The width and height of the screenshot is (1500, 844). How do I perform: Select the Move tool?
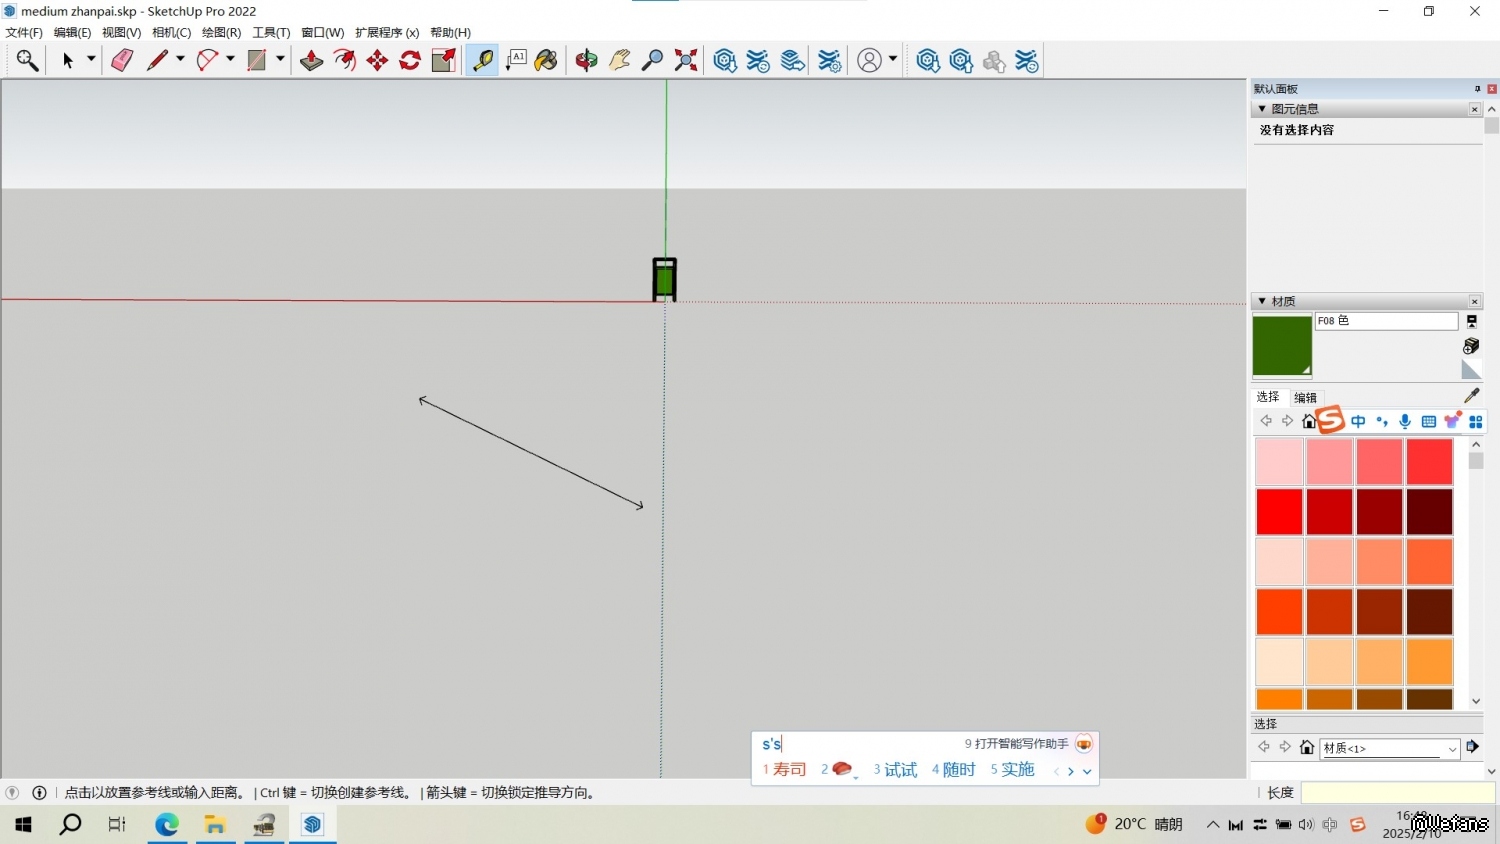pos(377,61)
